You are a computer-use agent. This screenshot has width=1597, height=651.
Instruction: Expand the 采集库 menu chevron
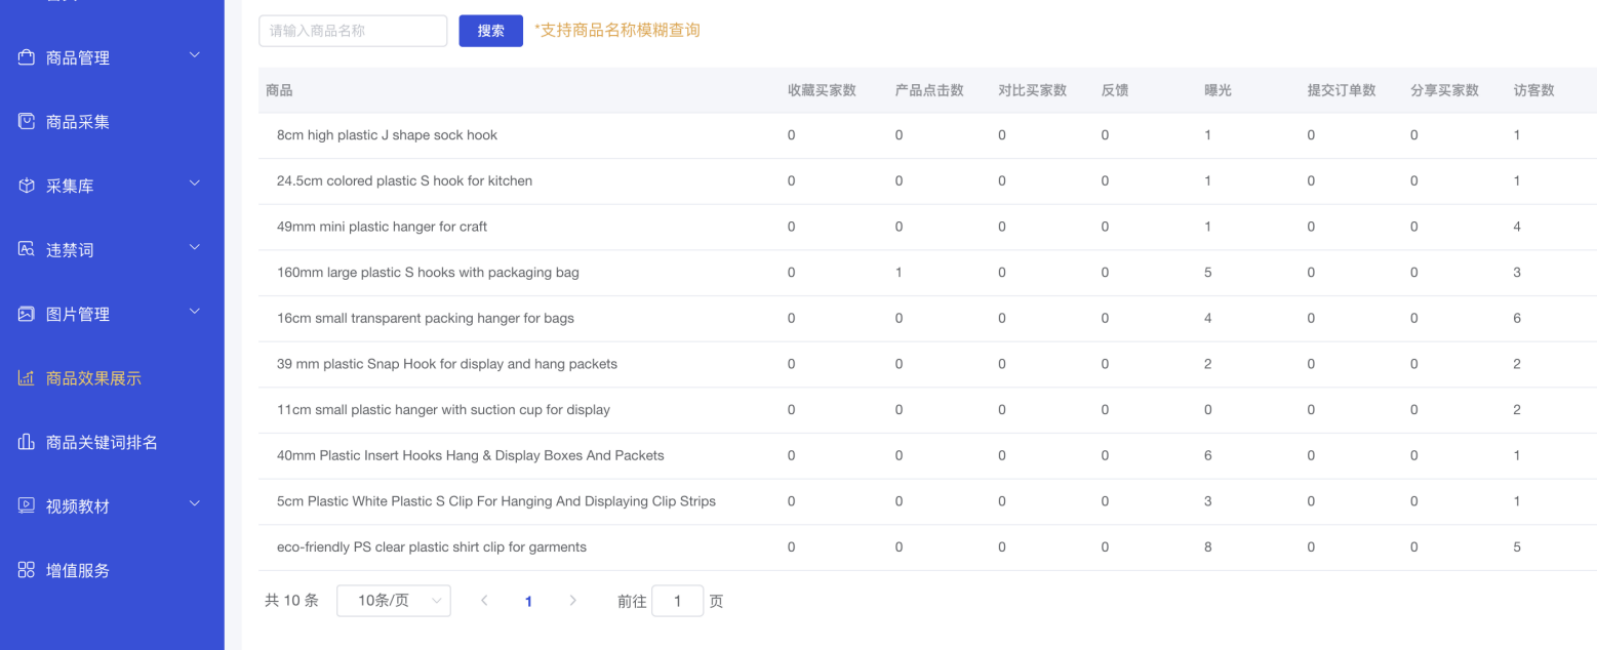[195, 183]
